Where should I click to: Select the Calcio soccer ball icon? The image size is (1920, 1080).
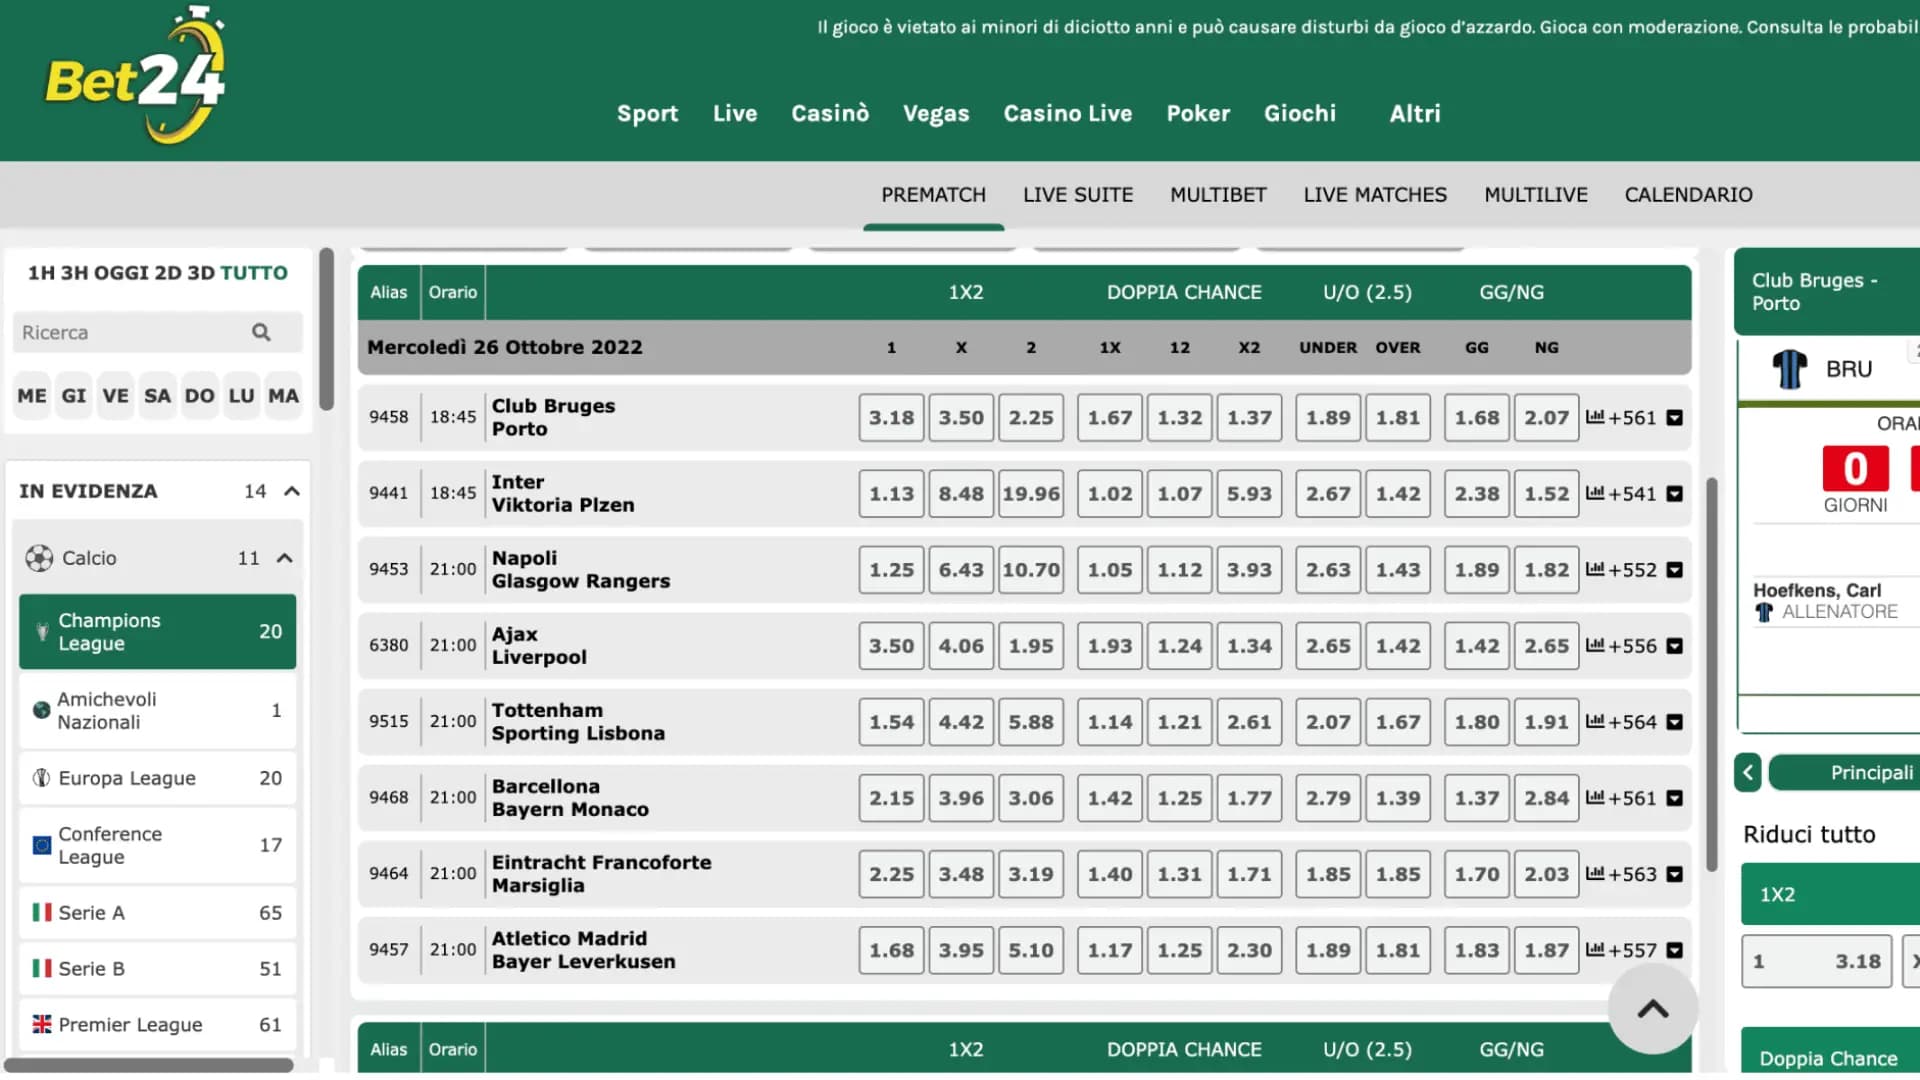tap(40, 557)
